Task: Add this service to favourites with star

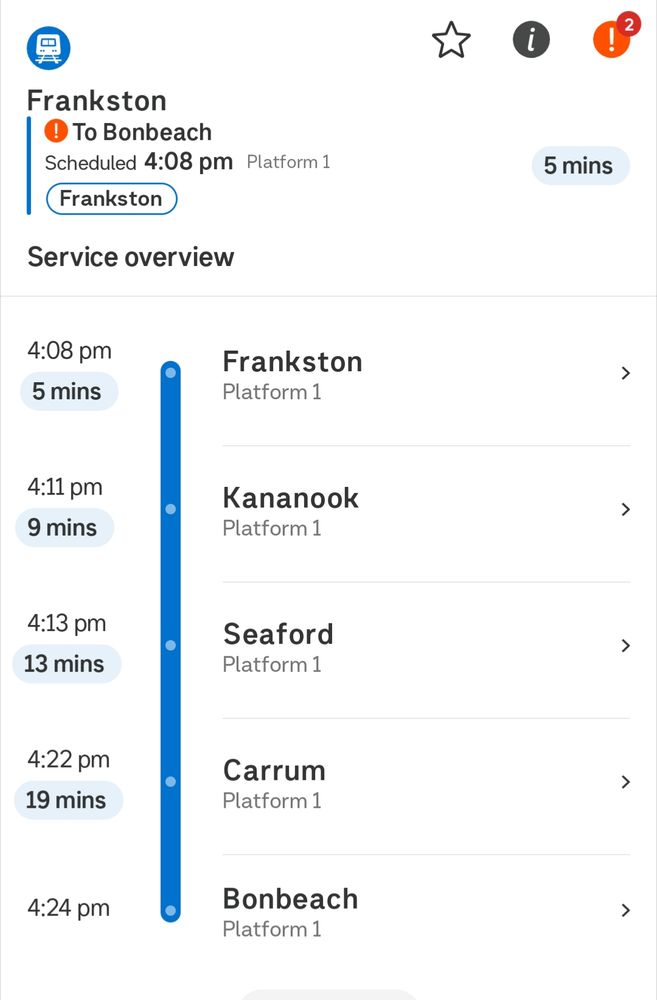Action: pos(451,41)
